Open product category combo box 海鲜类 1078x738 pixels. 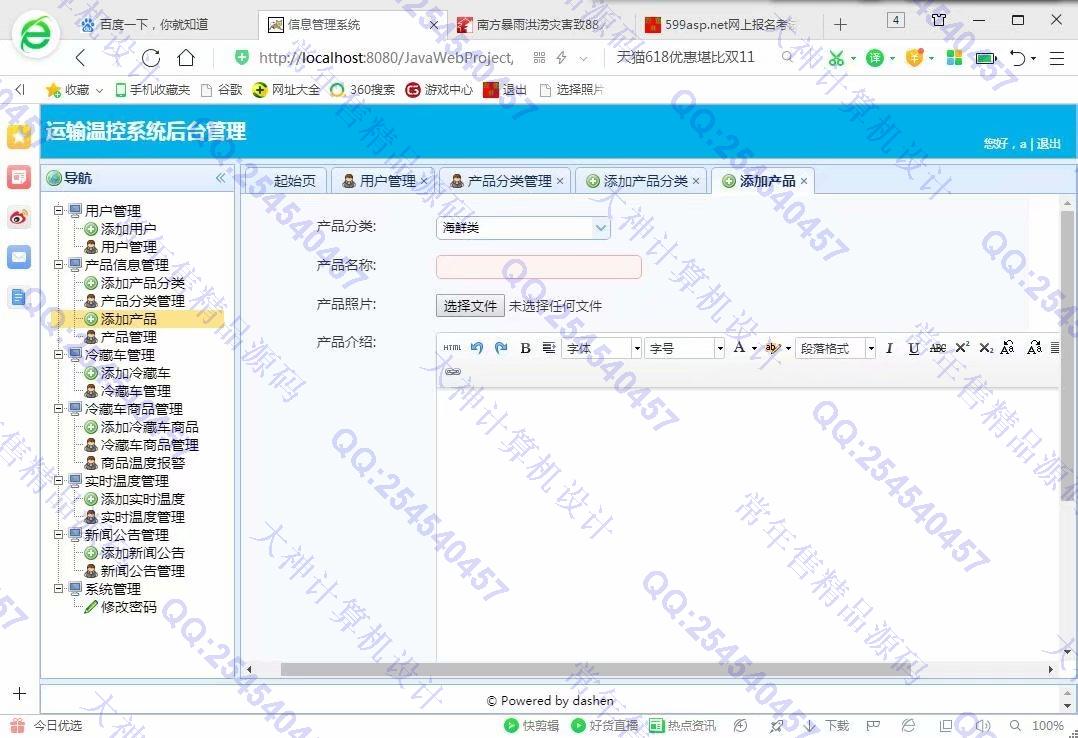coord(523,228)
